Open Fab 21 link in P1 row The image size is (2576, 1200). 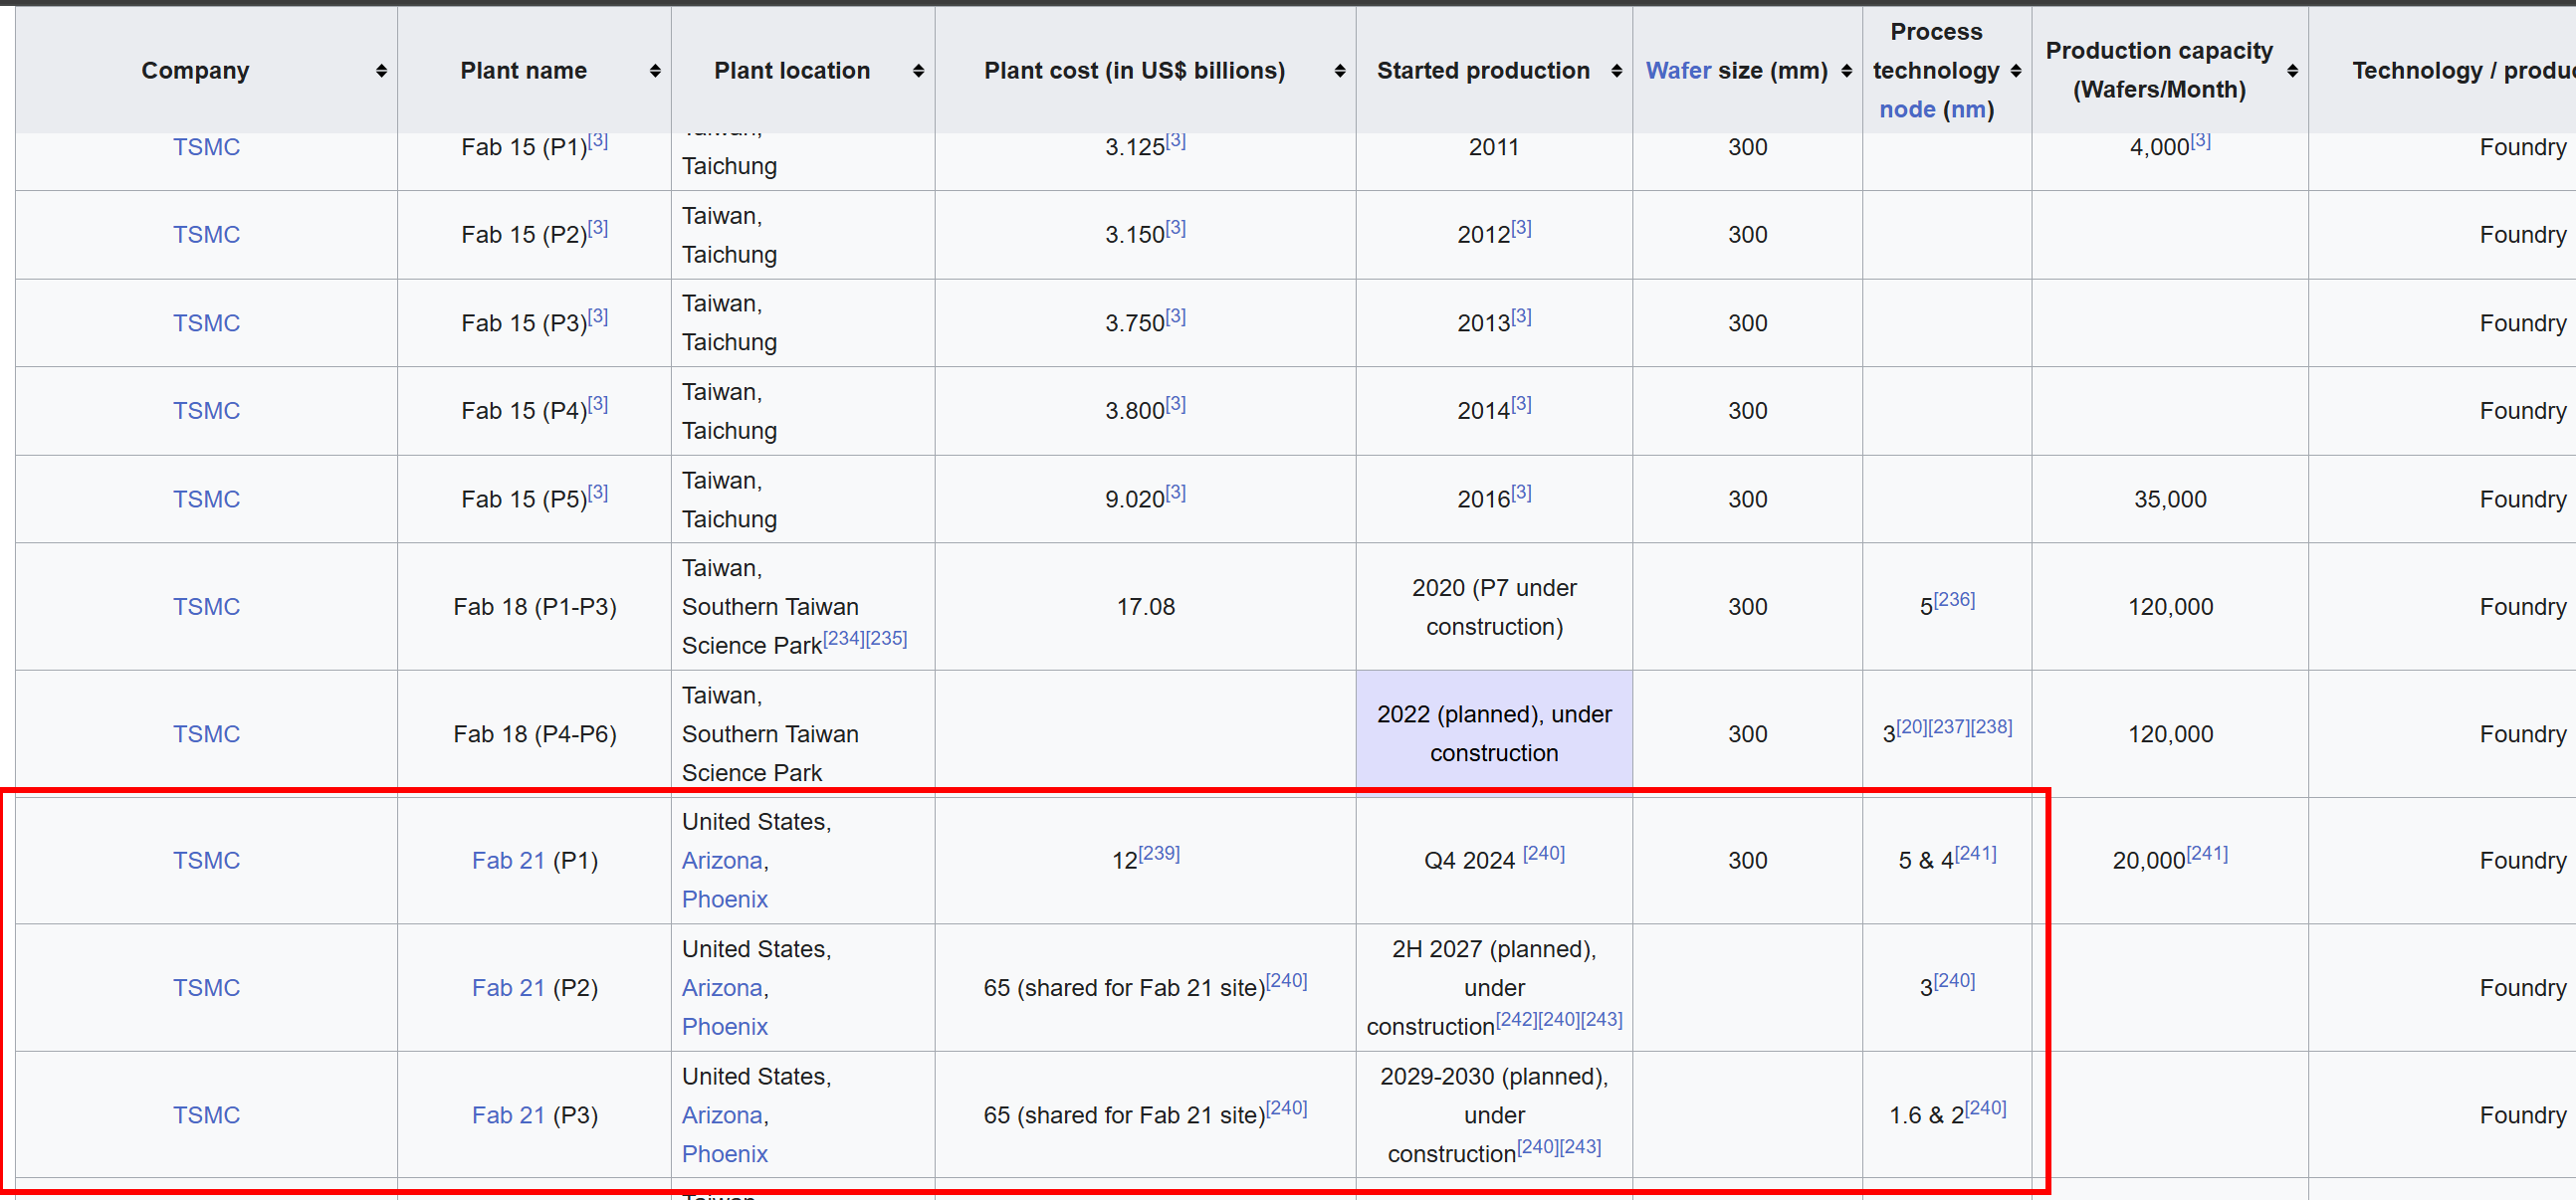(508, 861)
